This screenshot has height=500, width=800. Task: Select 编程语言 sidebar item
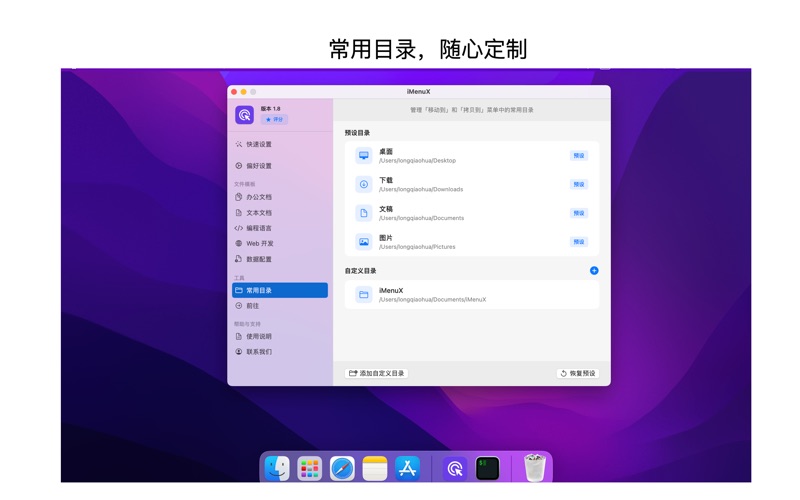click(280, 228)
